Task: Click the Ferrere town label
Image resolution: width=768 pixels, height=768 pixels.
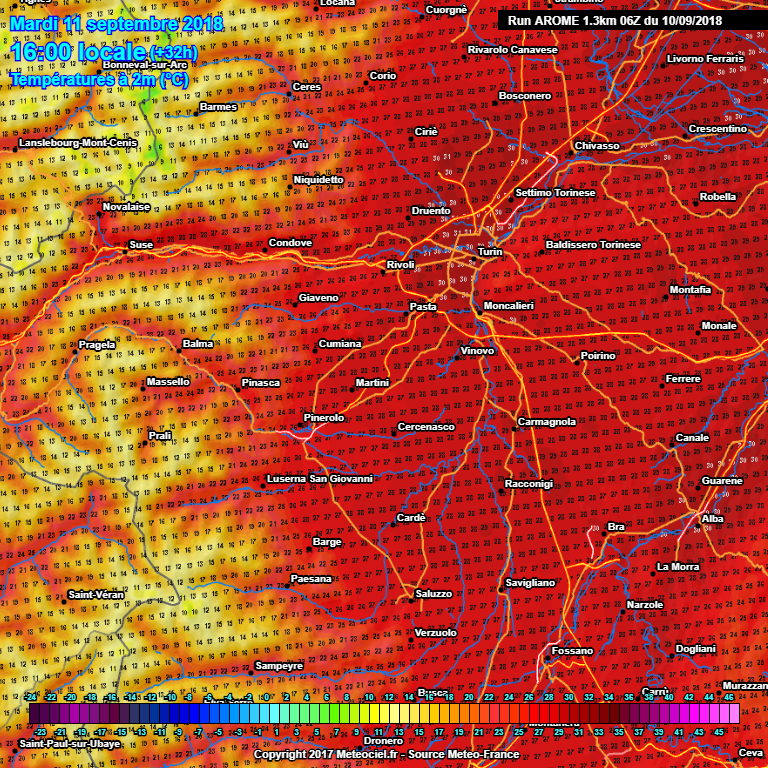Action: [683, 379]
